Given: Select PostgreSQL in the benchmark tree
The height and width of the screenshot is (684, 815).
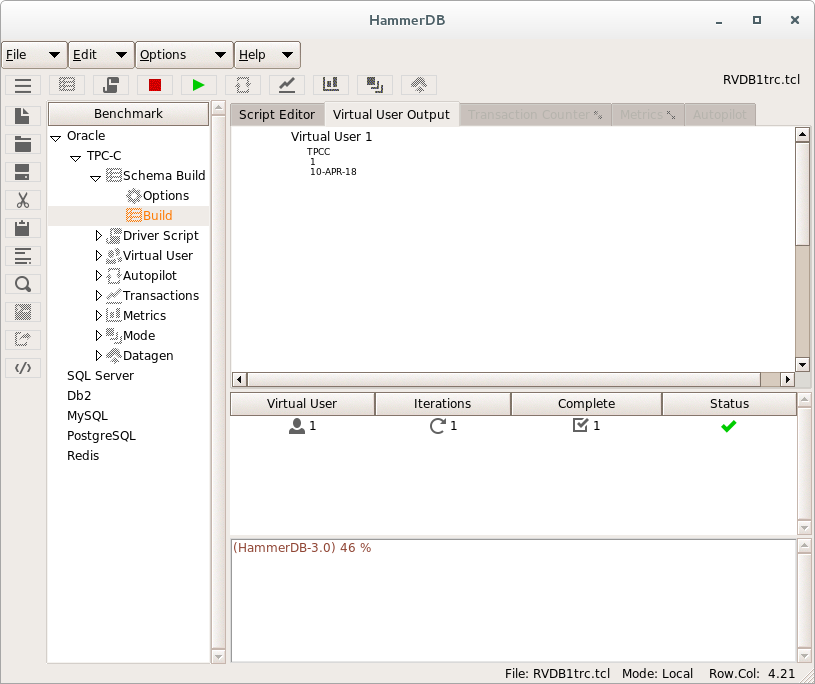Looking at the screenshot, I should click(x=101, y=436).
